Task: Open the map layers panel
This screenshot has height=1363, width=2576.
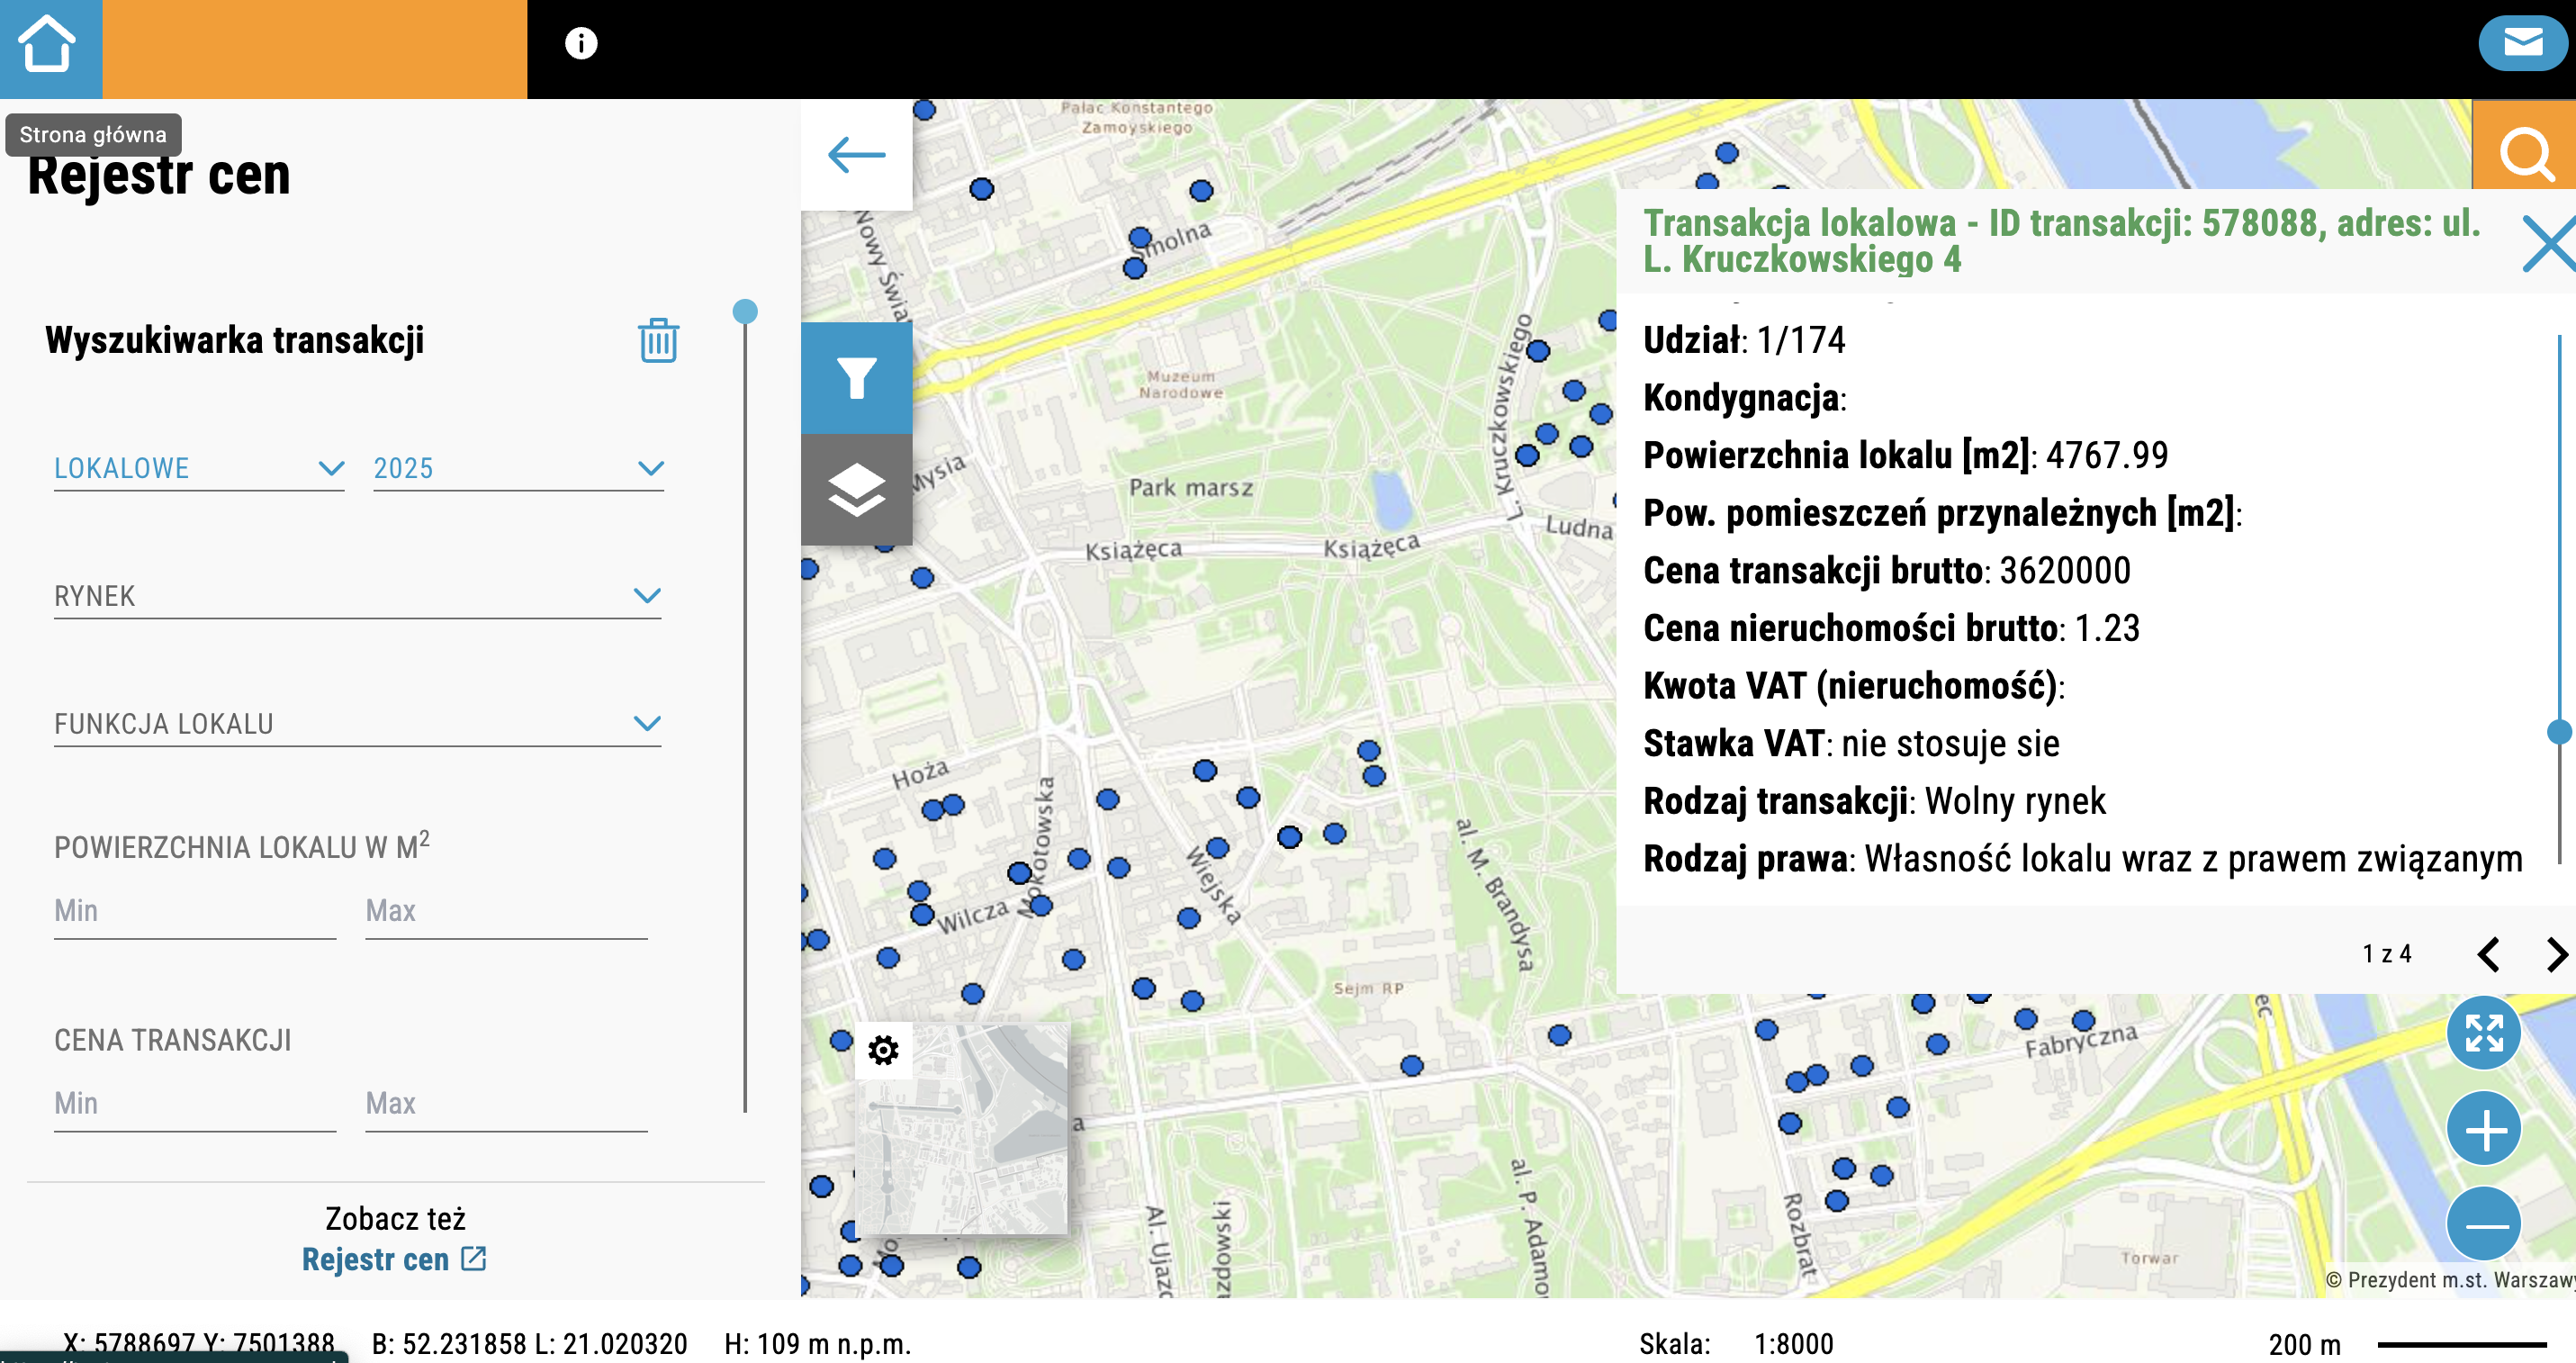Action: 856,489
